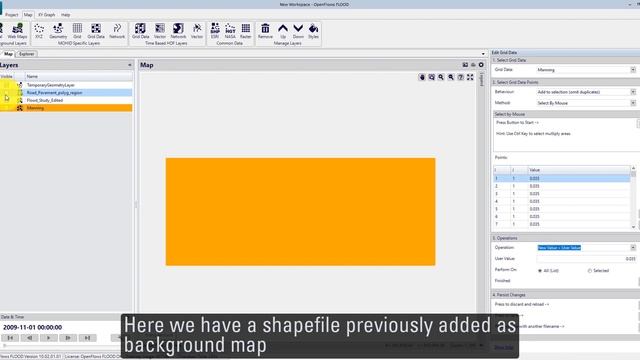Open the Web Maps background layer tool
The height and width of the screenshot is (360, 640).
[x=17, y=31]
